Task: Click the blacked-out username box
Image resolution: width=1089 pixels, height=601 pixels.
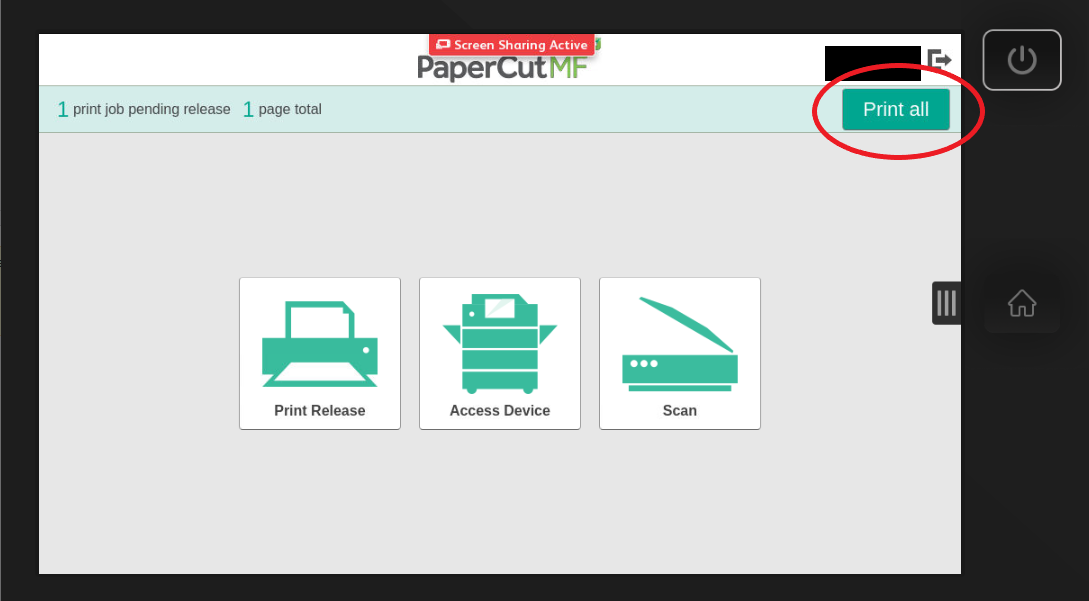Action: (x=872, y=63)
